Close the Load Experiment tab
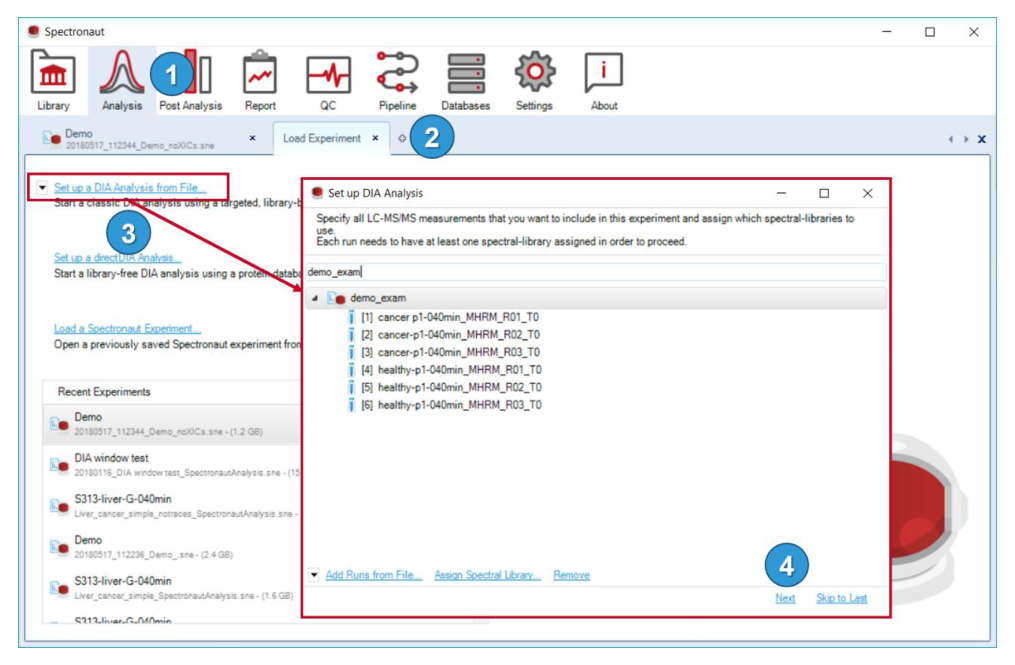The width and height of the screenshot is (1015, 665). coord(375,138)
